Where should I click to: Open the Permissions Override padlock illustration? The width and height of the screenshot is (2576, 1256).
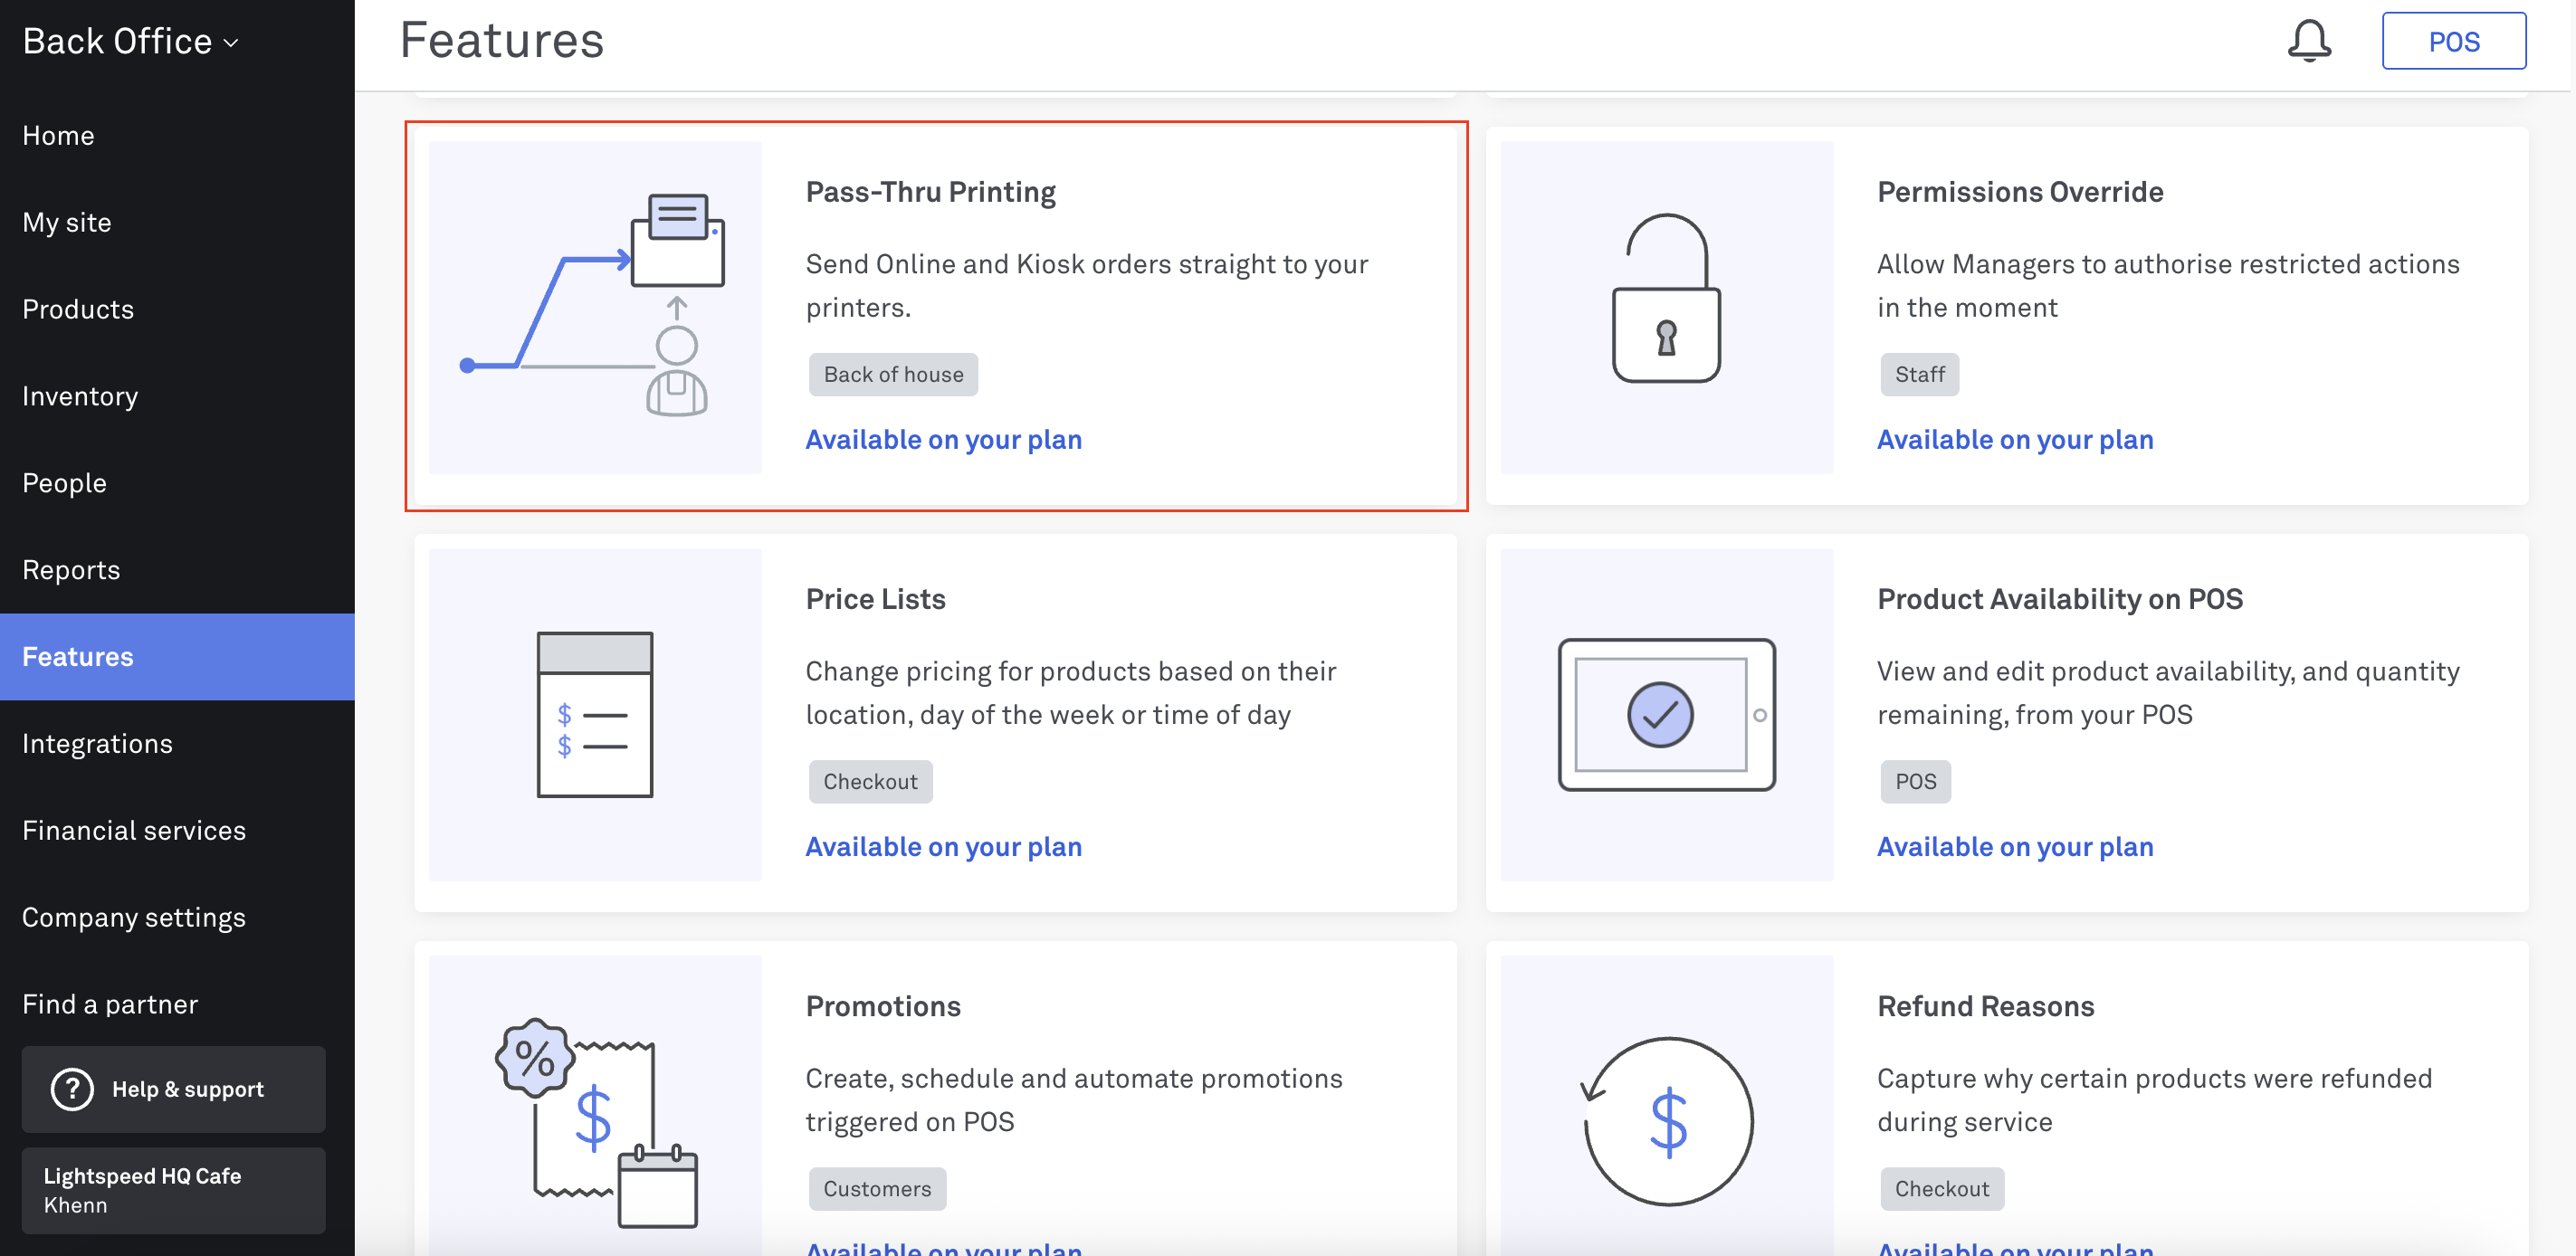pyautogui.click(x=1666, y=307)
